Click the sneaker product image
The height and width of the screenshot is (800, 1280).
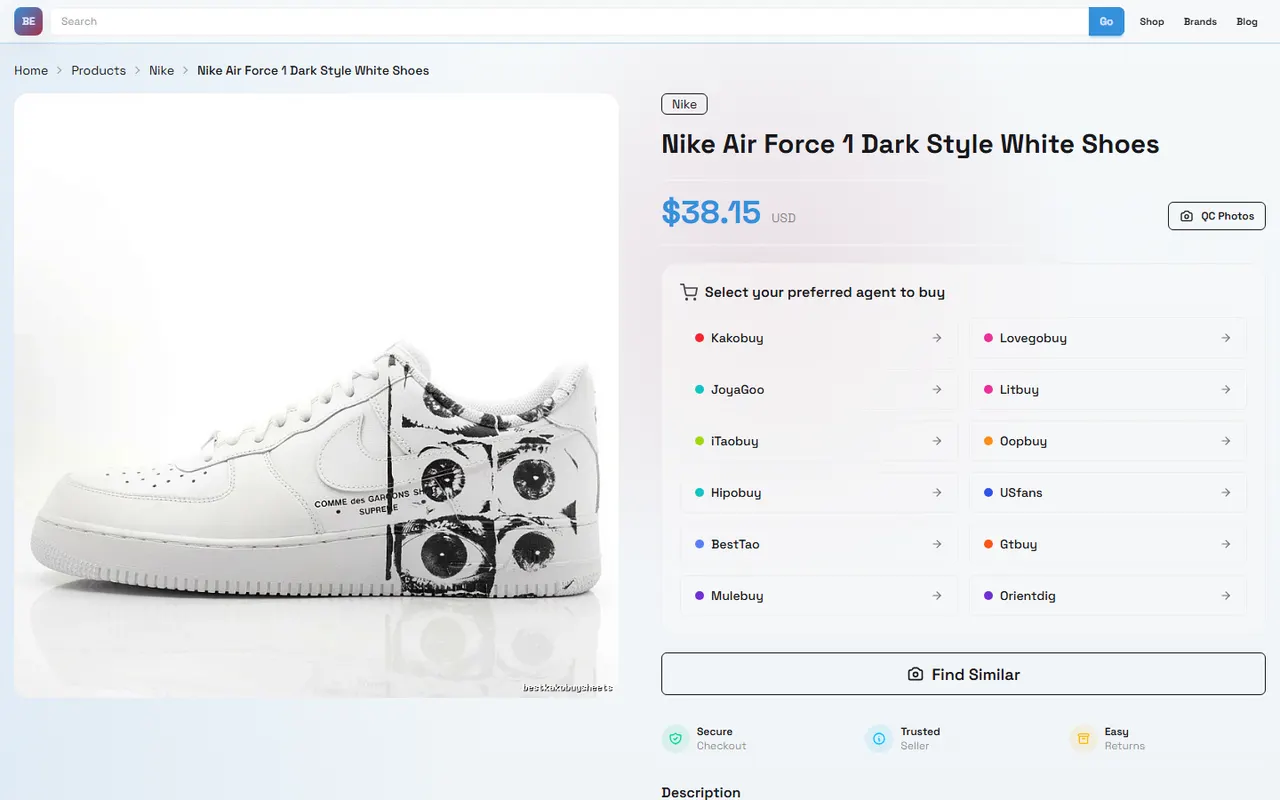[x=316, y=395]
